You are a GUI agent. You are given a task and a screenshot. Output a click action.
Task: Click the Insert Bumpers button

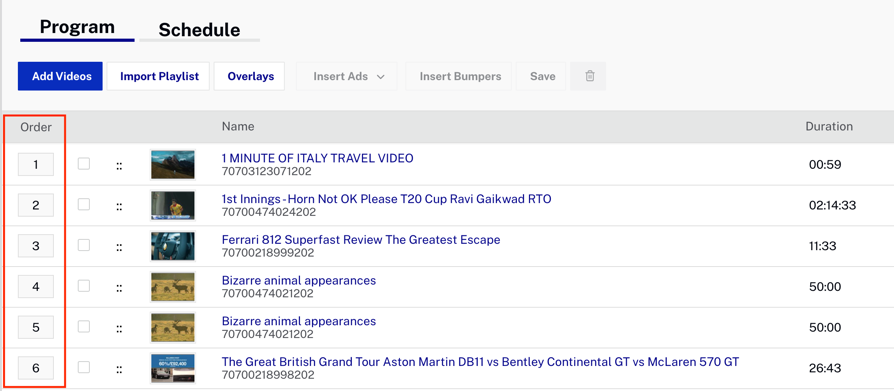click(460, 76)
